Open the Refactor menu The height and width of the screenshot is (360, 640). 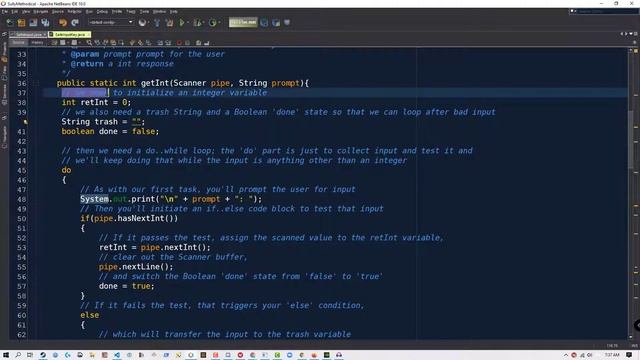[74, 11]
